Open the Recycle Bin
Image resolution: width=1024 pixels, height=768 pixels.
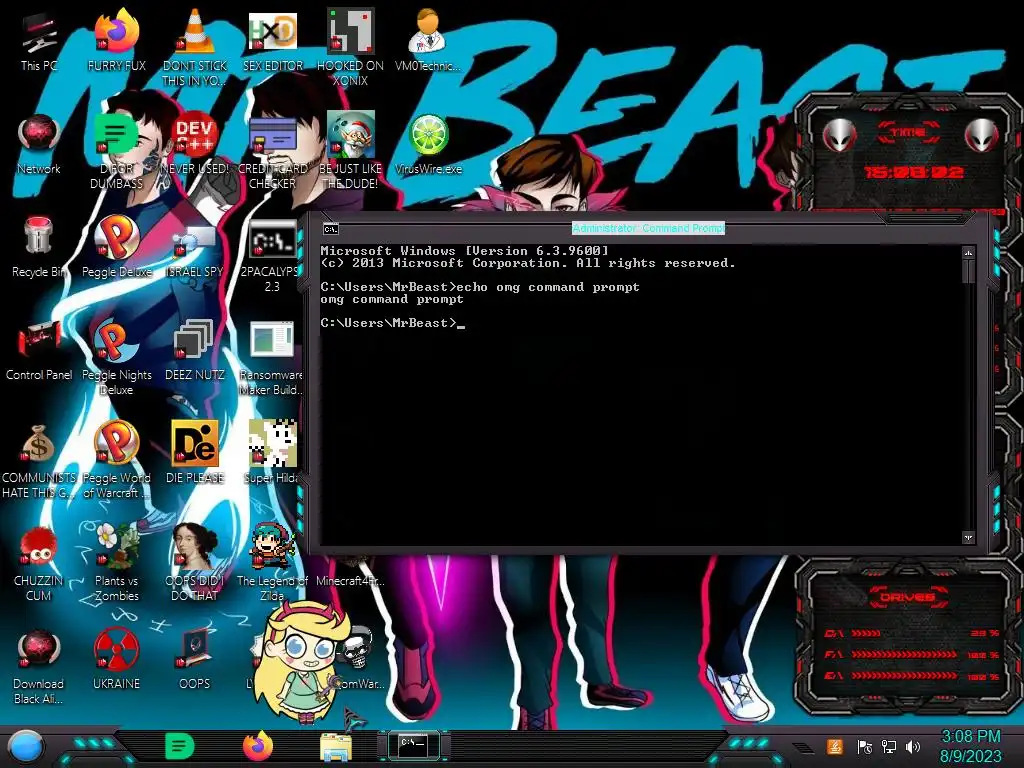(x=39, y=247)
